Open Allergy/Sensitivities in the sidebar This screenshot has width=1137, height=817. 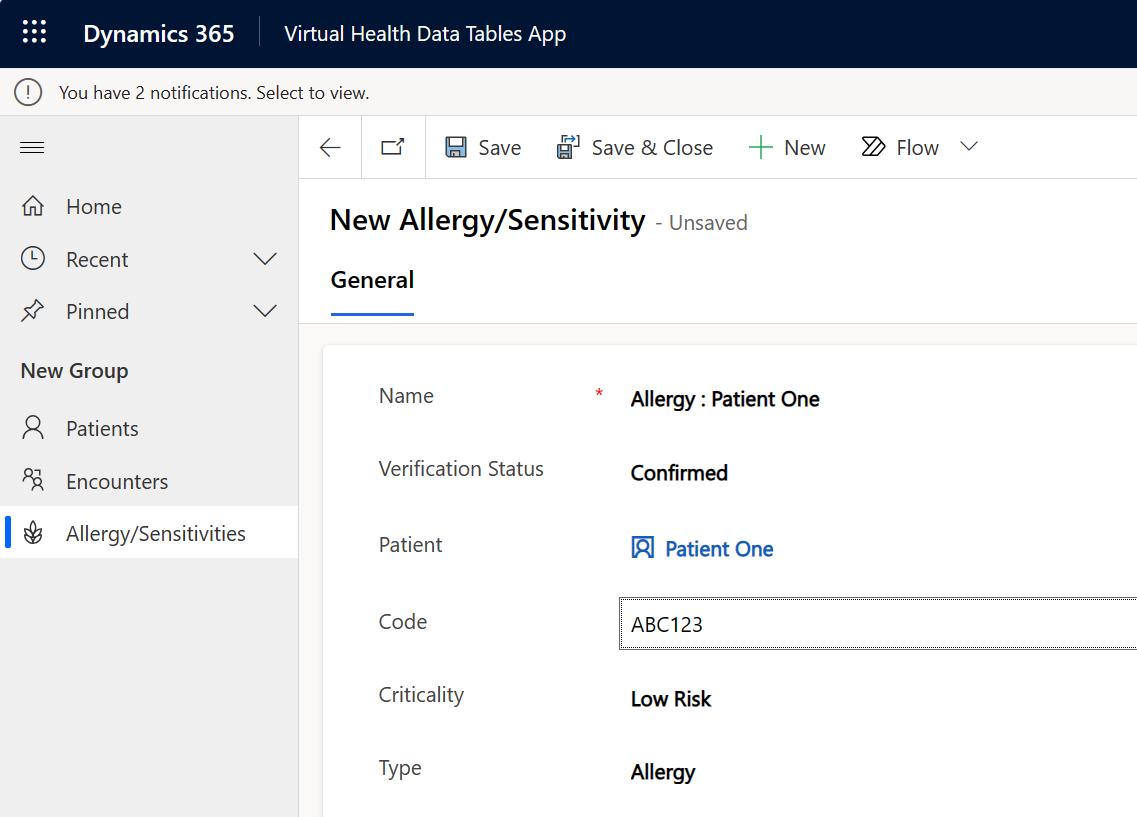point(149,532)
